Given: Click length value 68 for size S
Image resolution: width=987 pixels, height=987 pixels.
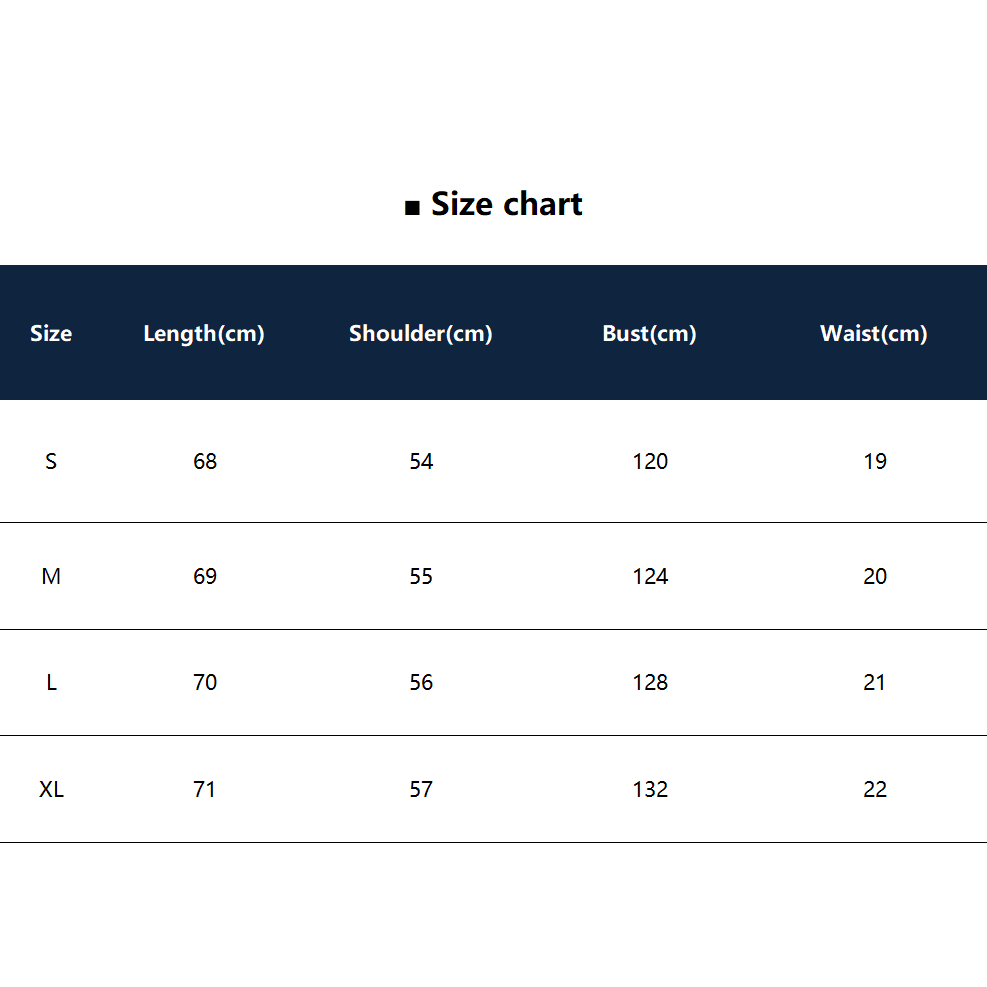Looking at the screenshot, I should click(x=205, y=461).
